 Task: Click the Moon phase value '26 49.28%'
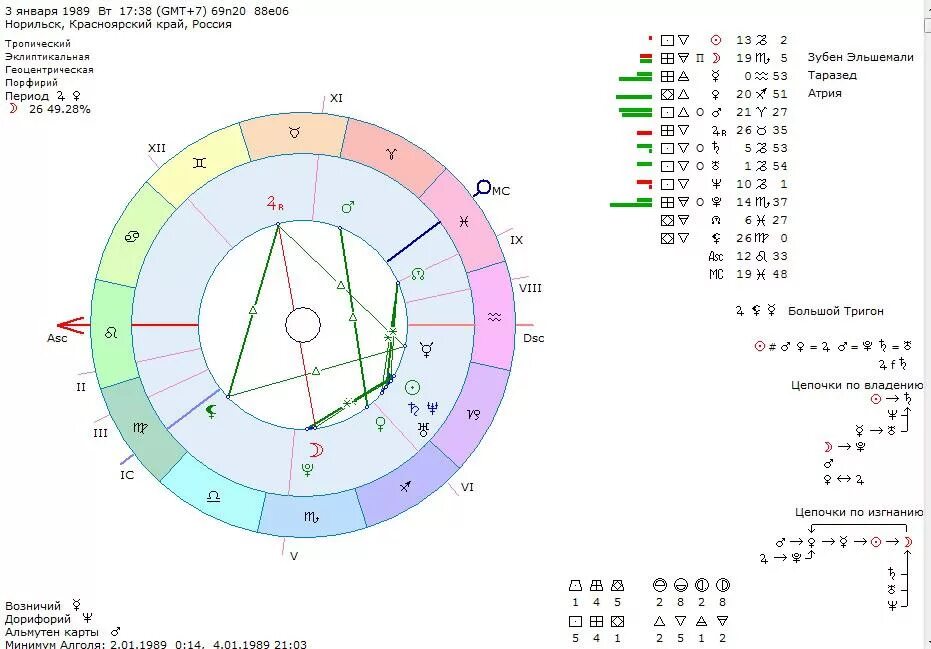[x=60, y=109]
